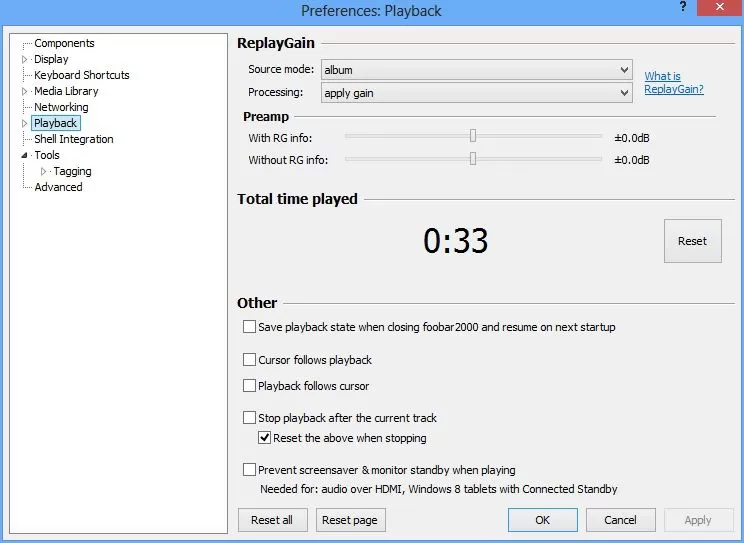This screenshot has width=744, height=543.
Task: Open Keyboard Shortcuts preferences page
Action: tap(82, 75)
